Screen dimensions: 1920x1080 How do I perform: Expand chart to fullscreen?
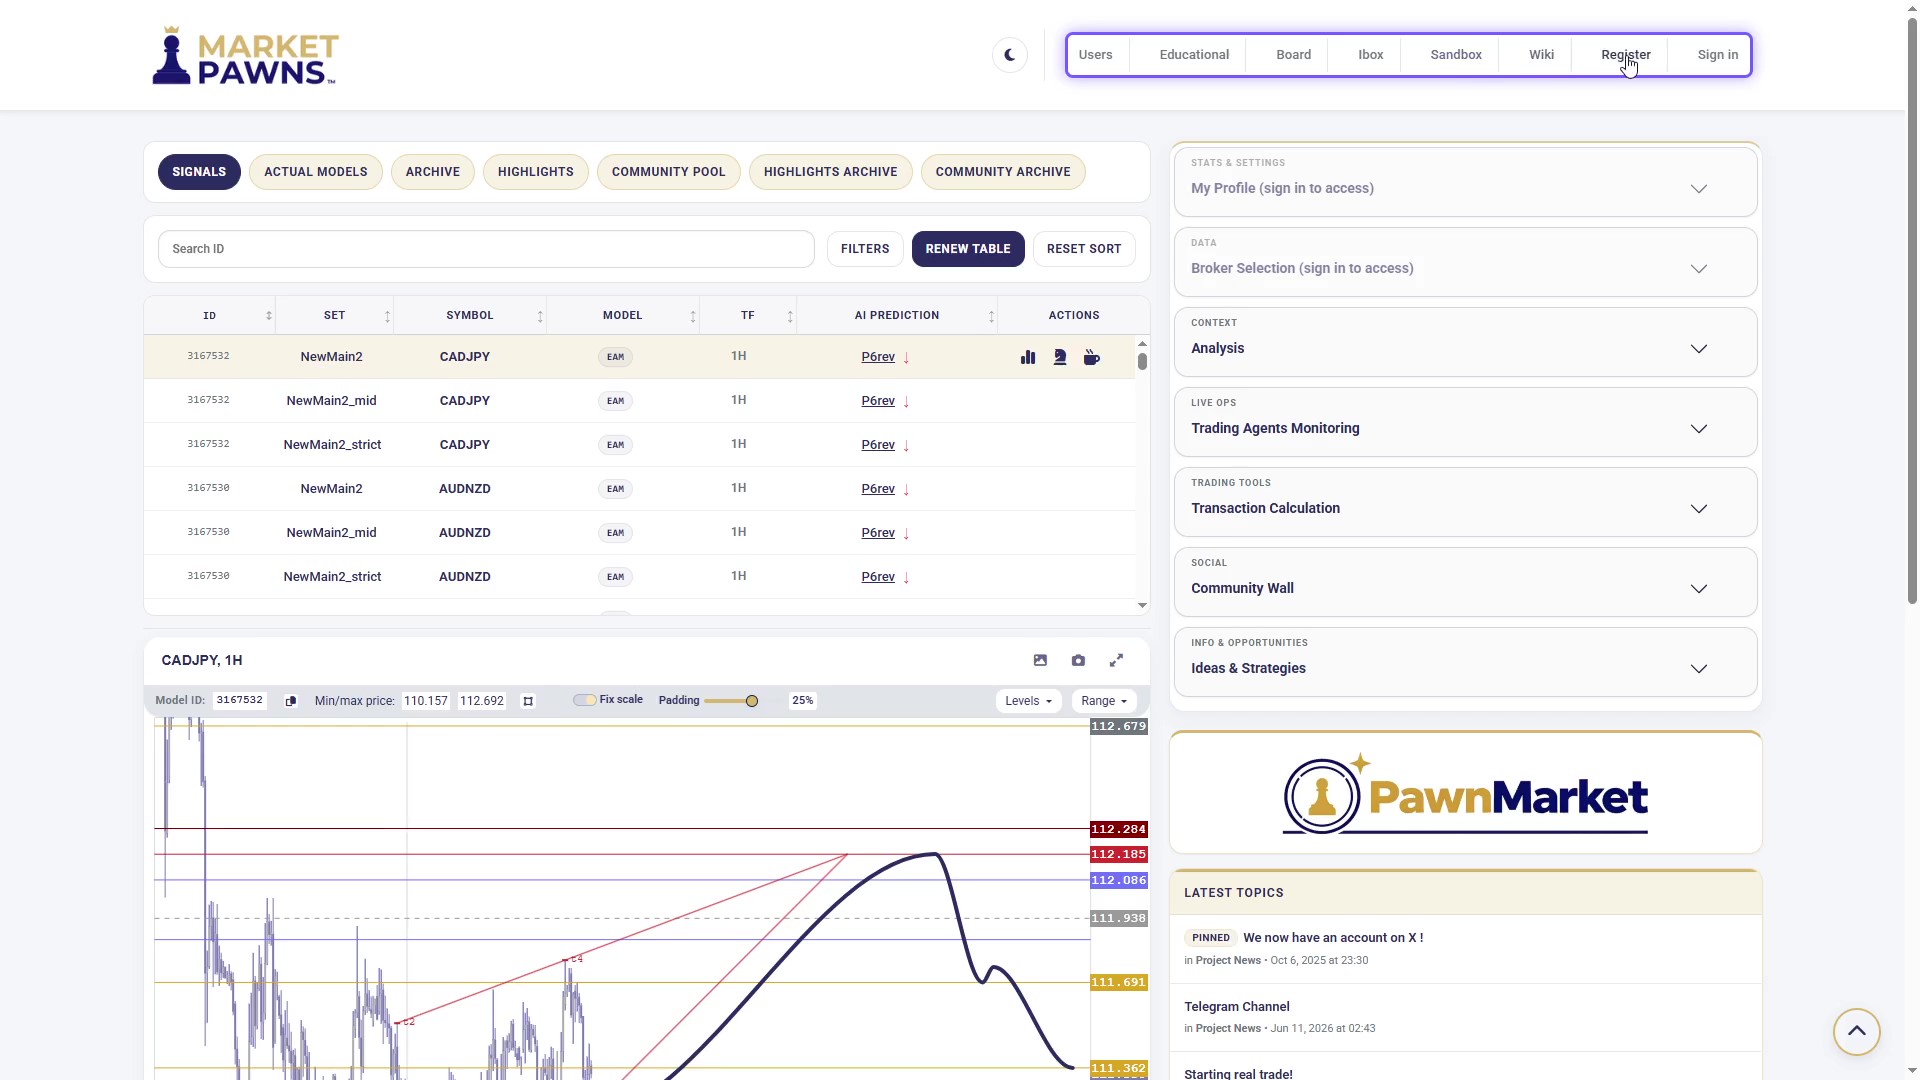click(x=1116, y=660)
